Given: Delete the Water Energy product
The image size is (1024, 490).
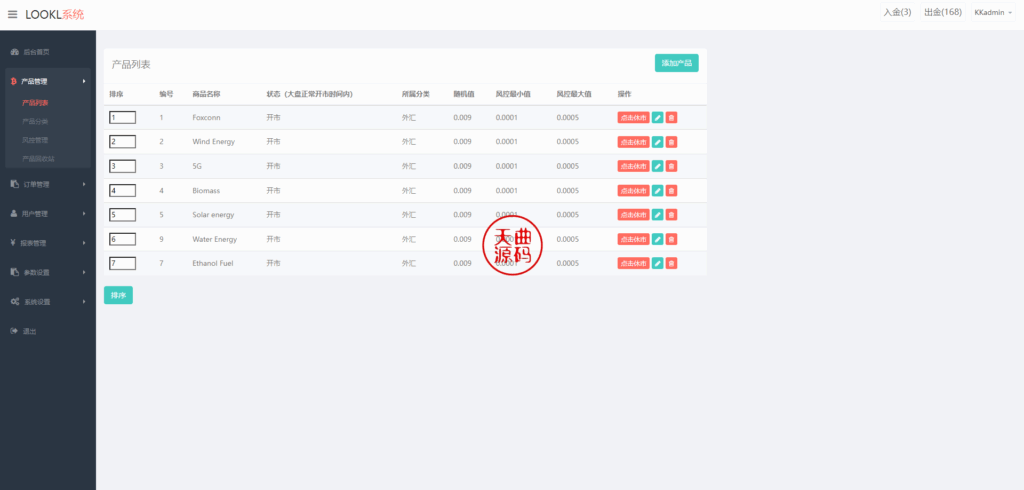Looking at the screenshot, I should 671,239.
